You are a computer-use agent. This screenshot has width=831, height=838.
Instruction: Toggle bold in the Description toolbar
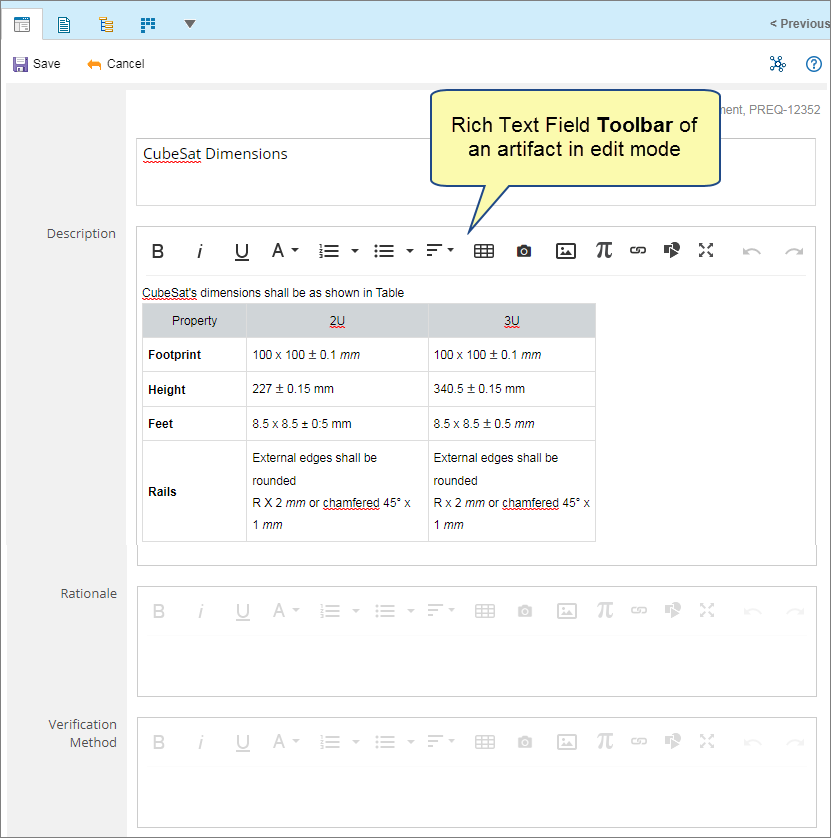pos(158,251)
